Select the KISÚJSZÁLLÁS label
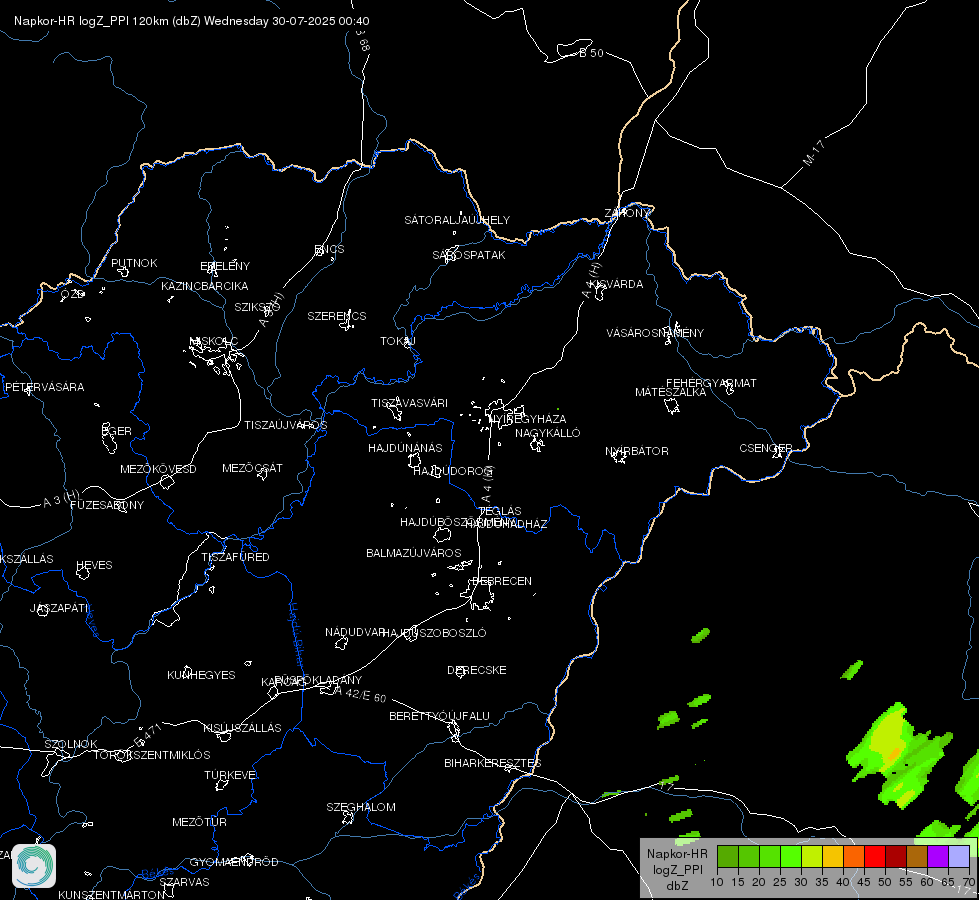The width and height of the screenshot is (979, 900). coord(242,728)
